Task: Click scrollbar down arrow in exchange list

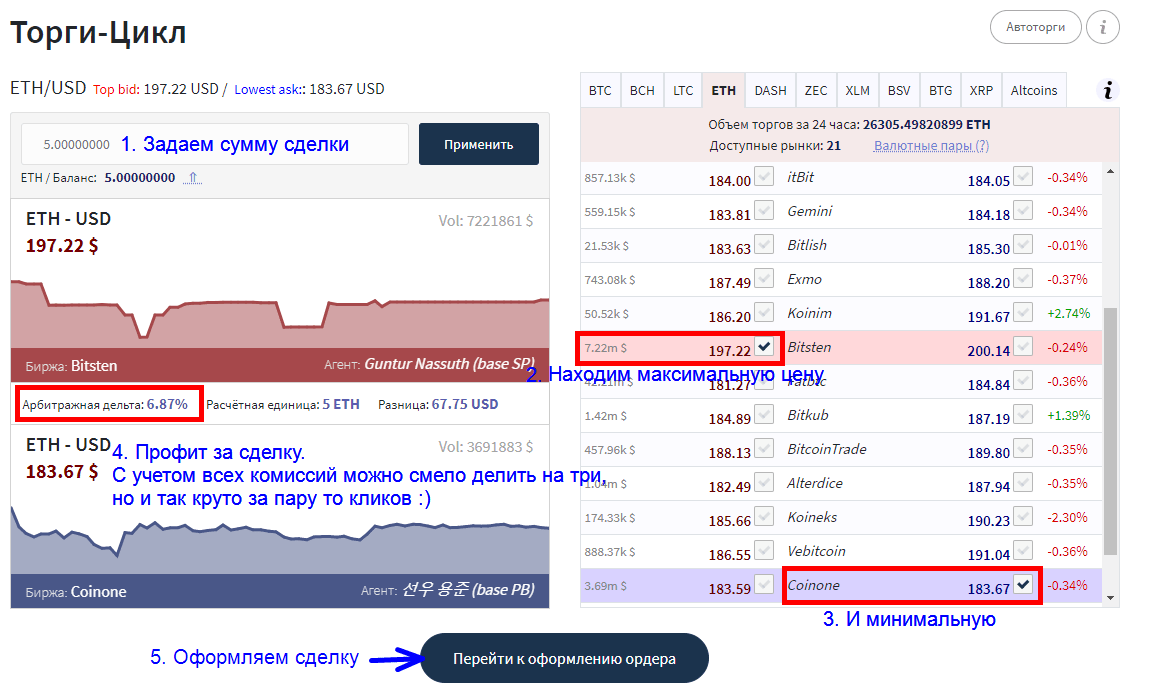Action: (x=1109, y=597)
